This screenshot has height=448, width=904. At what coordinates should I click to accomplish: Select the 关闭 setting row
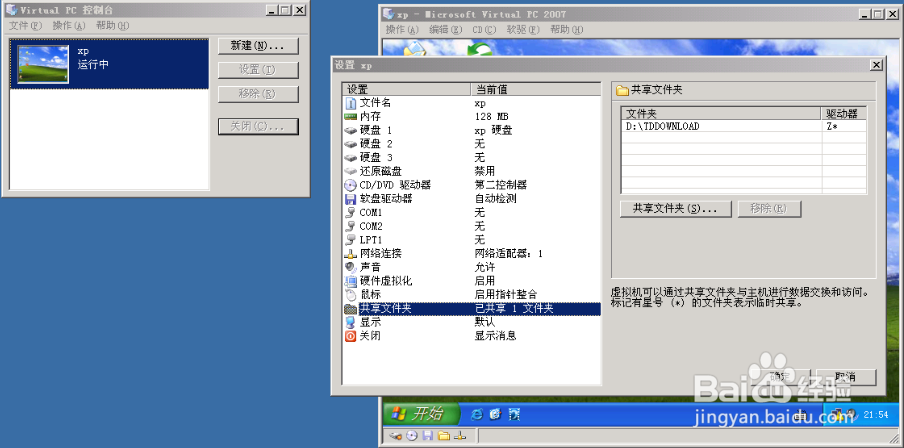pyautogui.click(x=472, y=336)
